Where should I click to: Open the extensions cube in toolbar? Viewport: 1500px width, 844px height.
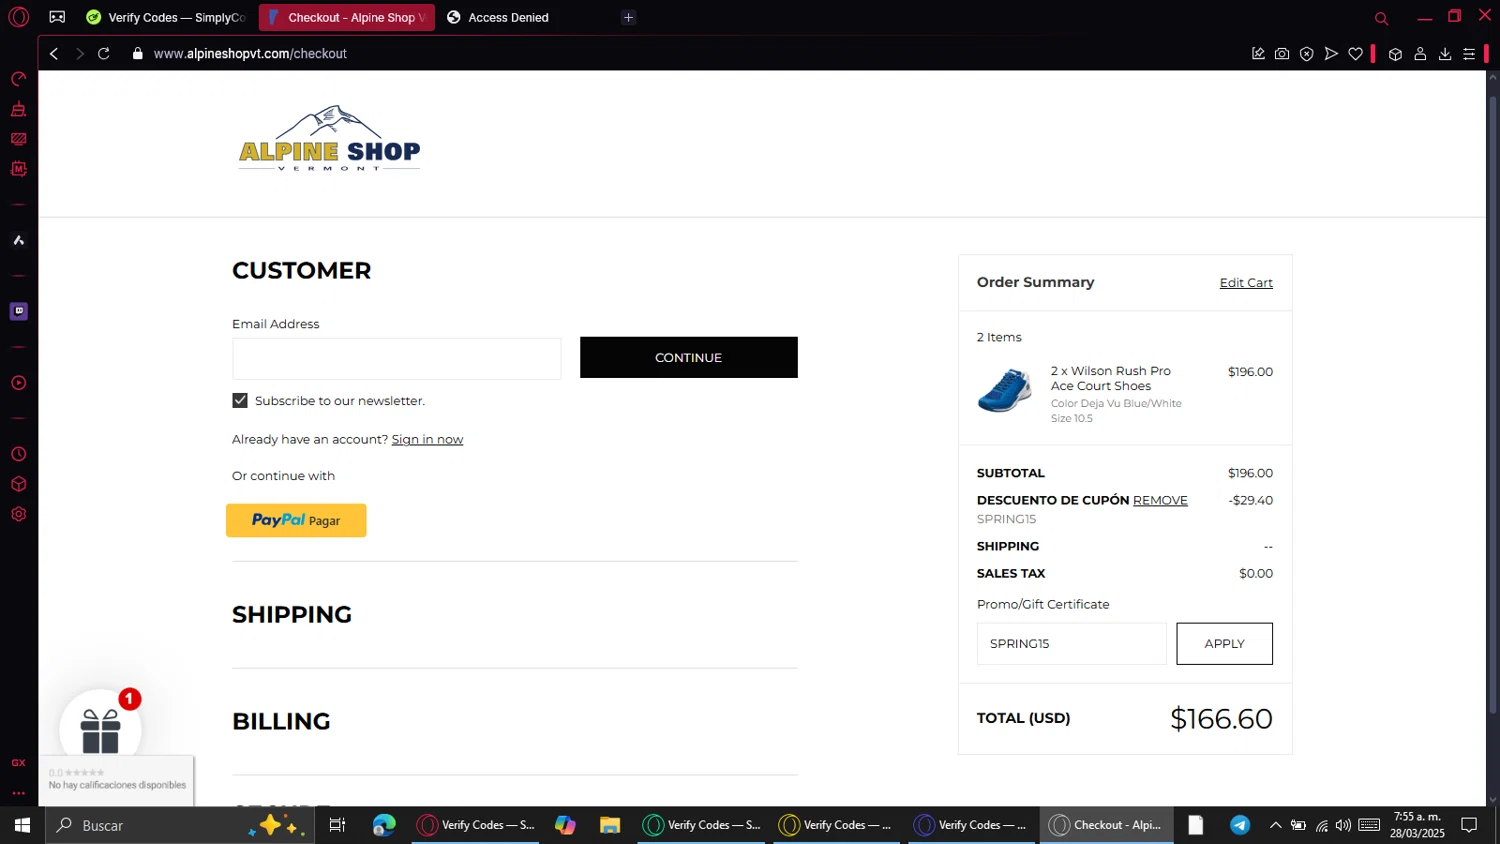tap(1395, 54)
